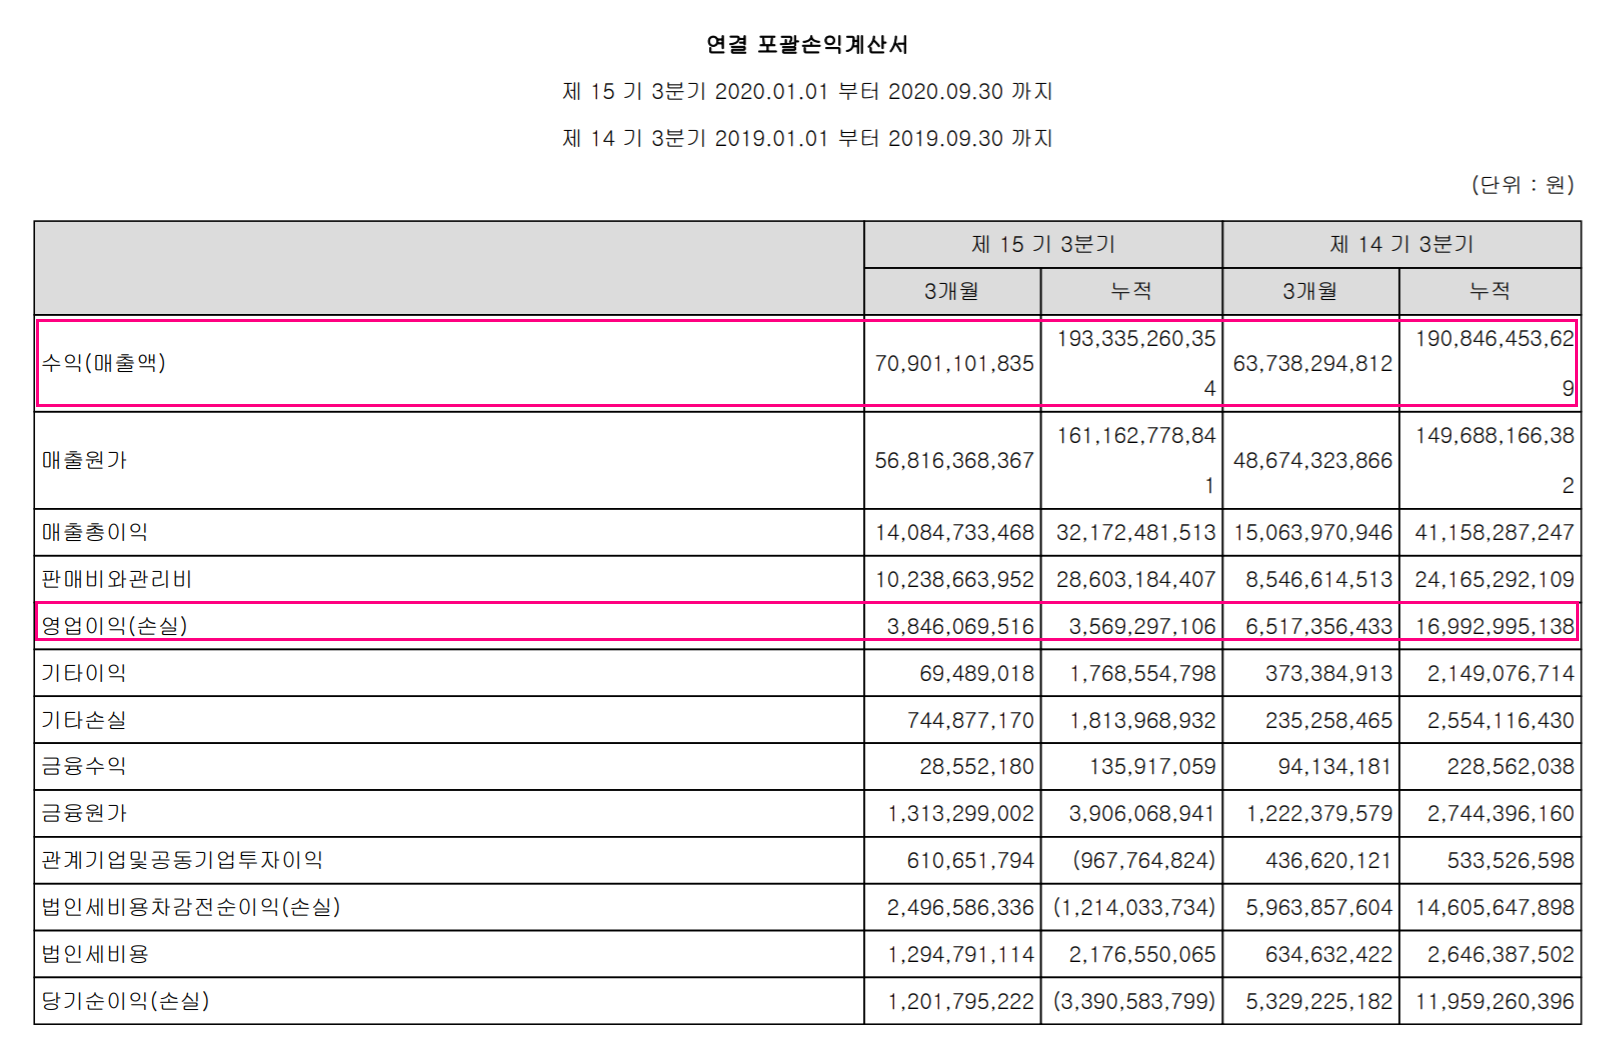
Task: Click the 수익(매출액) row label
Action: pos(104,363)
